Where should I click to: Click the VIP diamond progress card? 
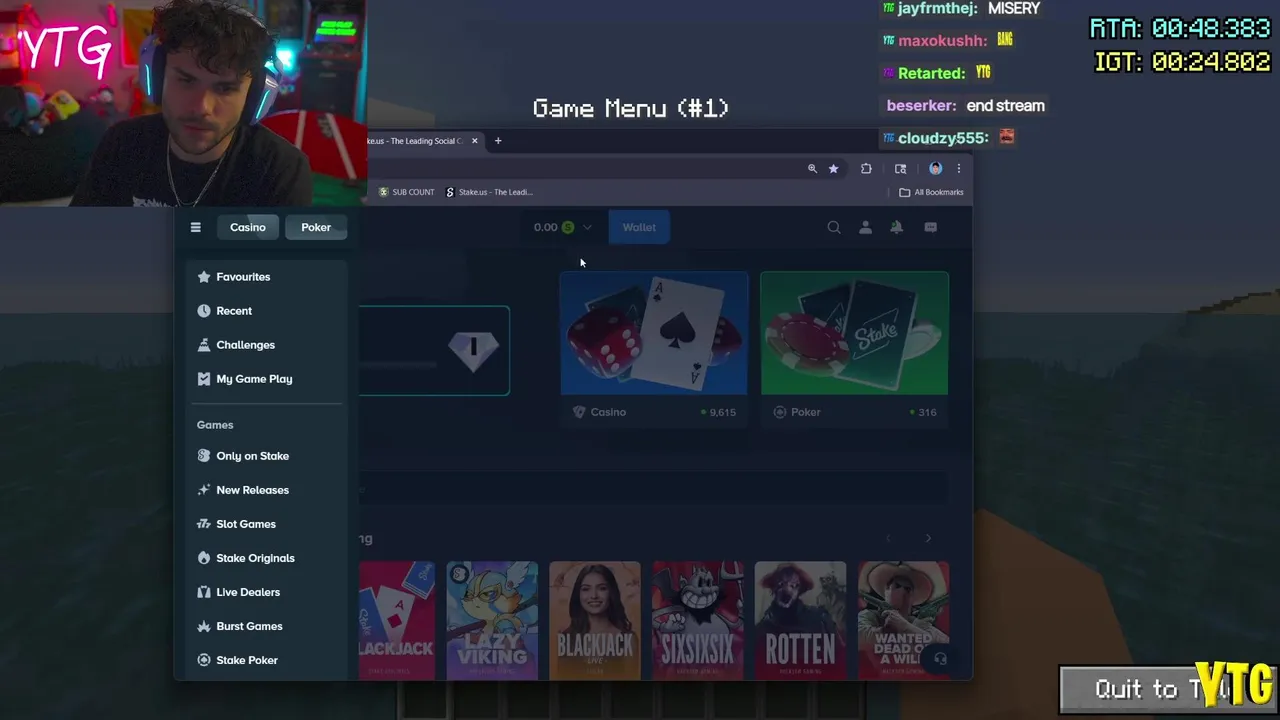tap(434, 350)
